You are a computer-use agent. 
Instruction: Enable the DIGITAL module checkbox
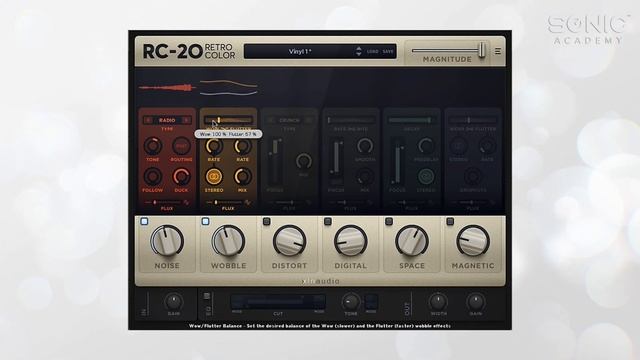tap(328, 221)
